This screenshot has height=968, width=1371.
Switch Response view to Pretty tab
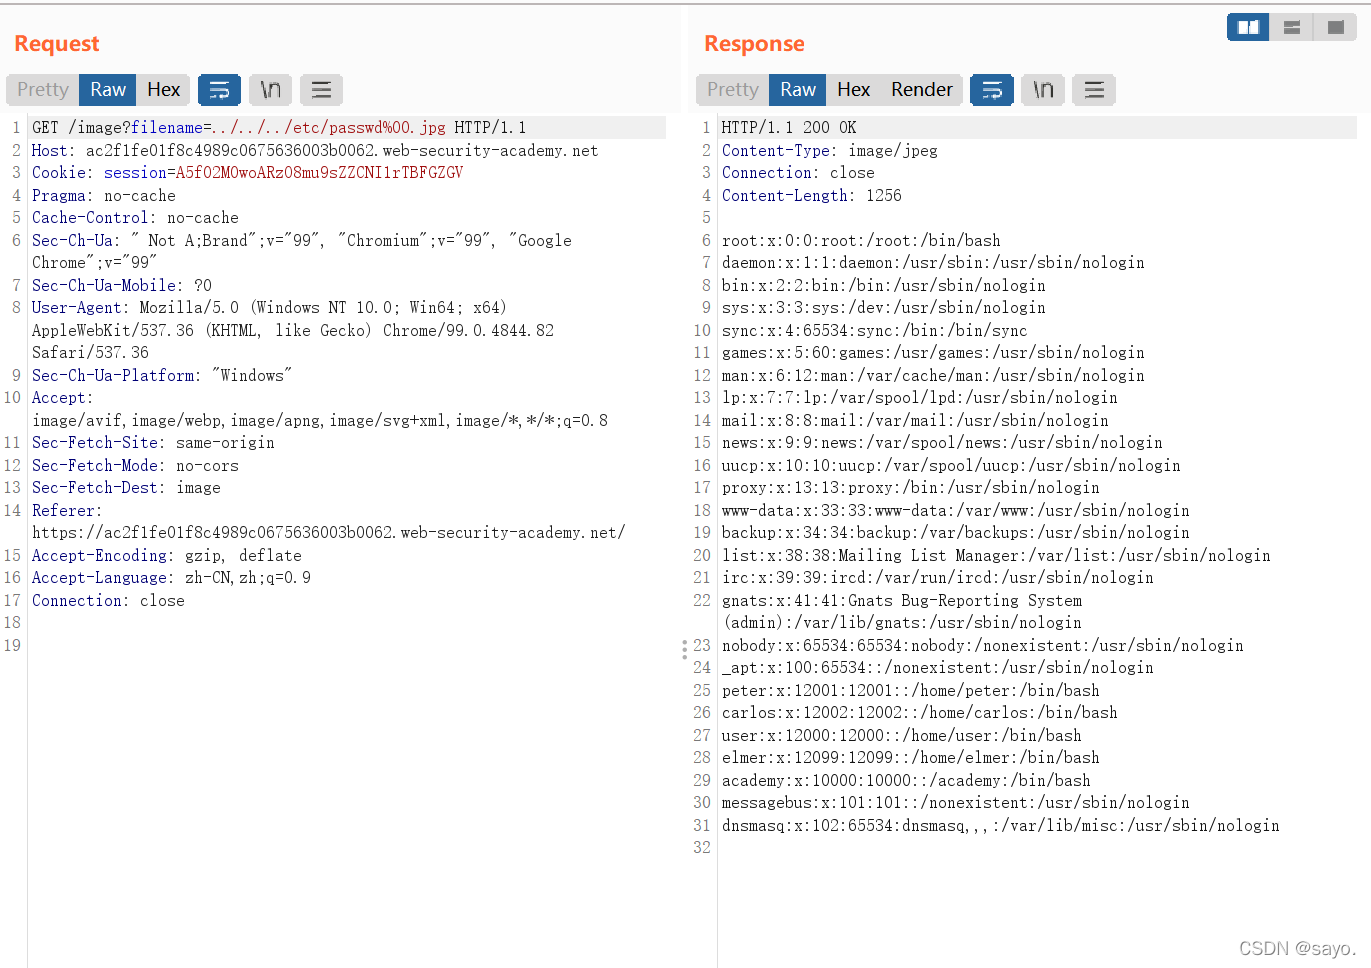pos(733,90)
